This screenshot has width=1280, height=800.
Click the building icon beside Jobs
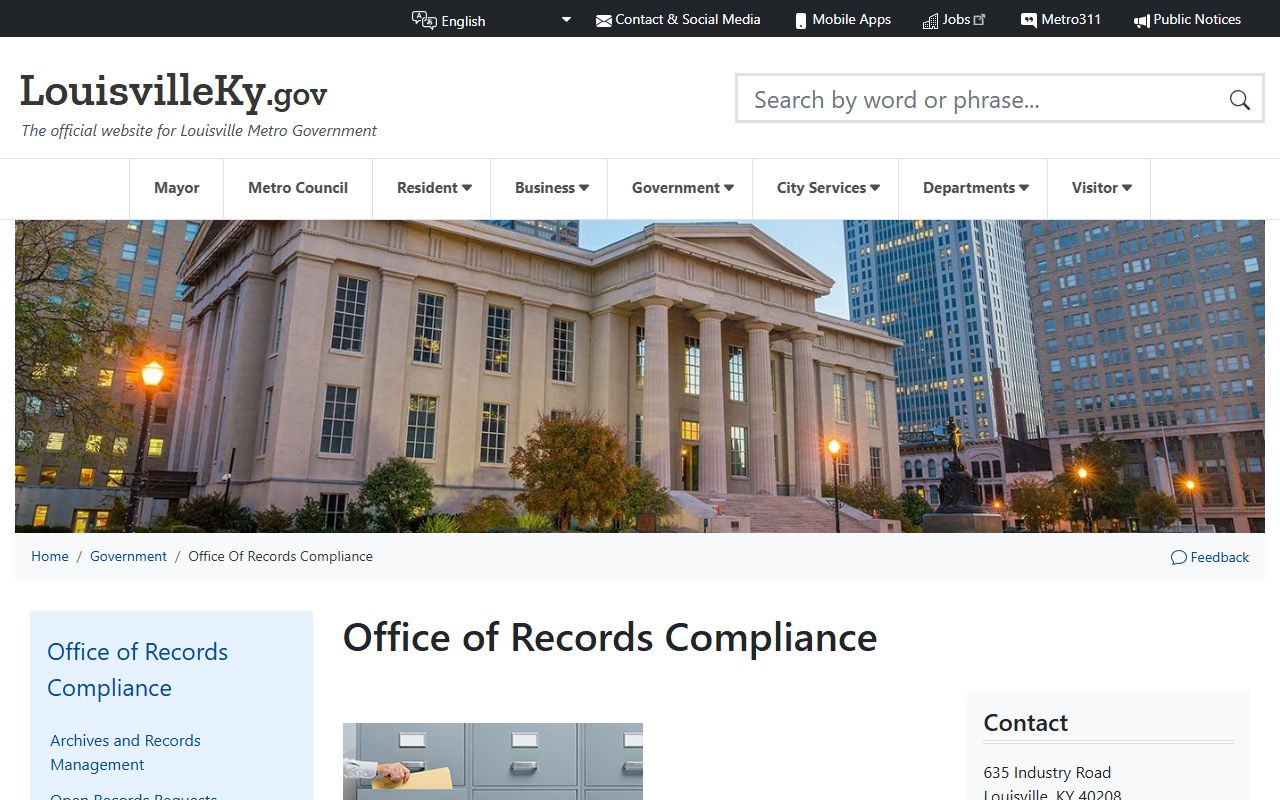pyautogui.click(x=930, y=20)
